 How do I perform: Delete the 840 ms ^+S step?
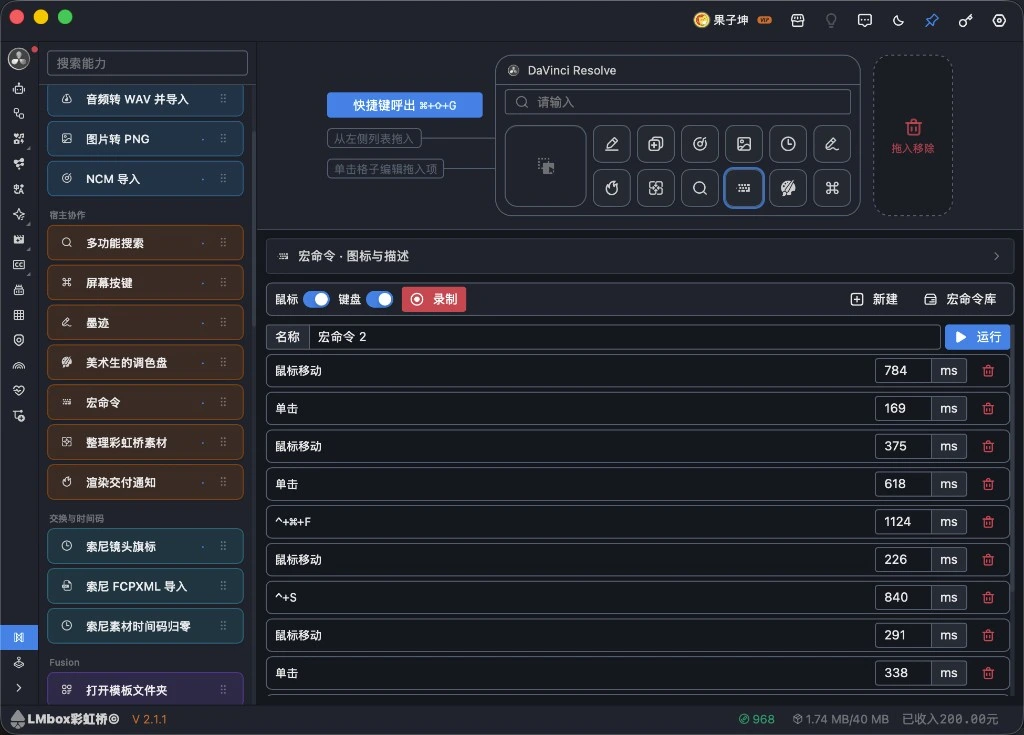(x=988, y=597)
